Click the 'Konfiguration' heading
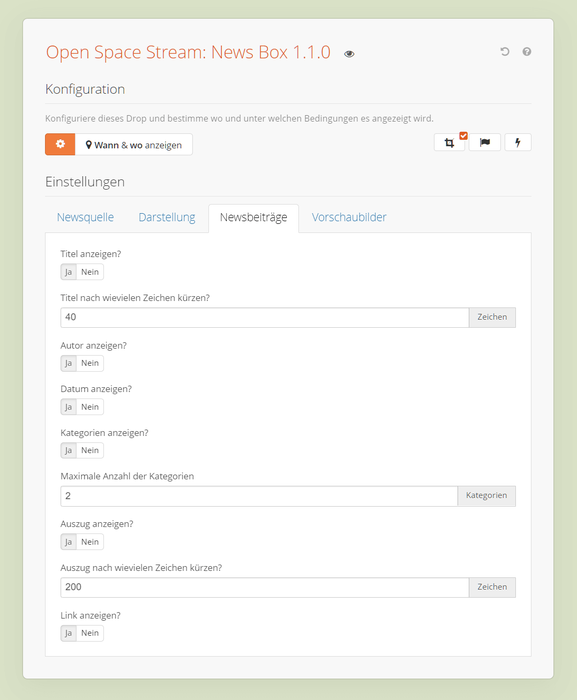The width and height of the screenshot is (577, 700). click(85, 89)
